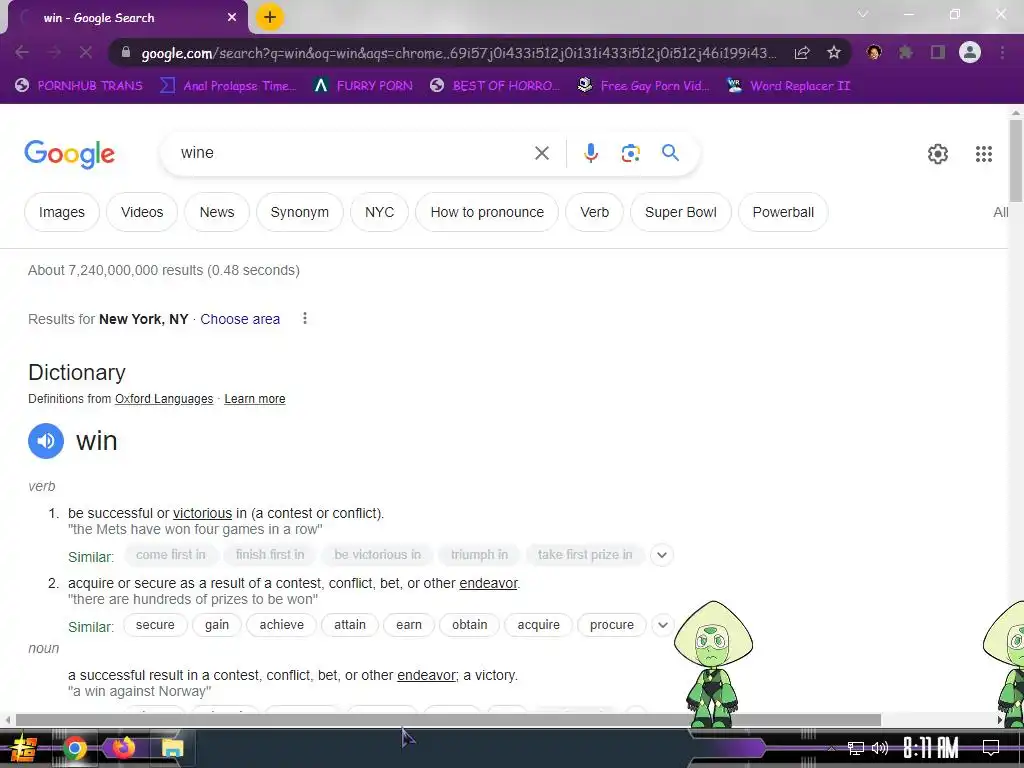This screenshot has height=768, width=1024.
Task: Search by image with Google Lens icon
Action: click(x=630, y=153)
